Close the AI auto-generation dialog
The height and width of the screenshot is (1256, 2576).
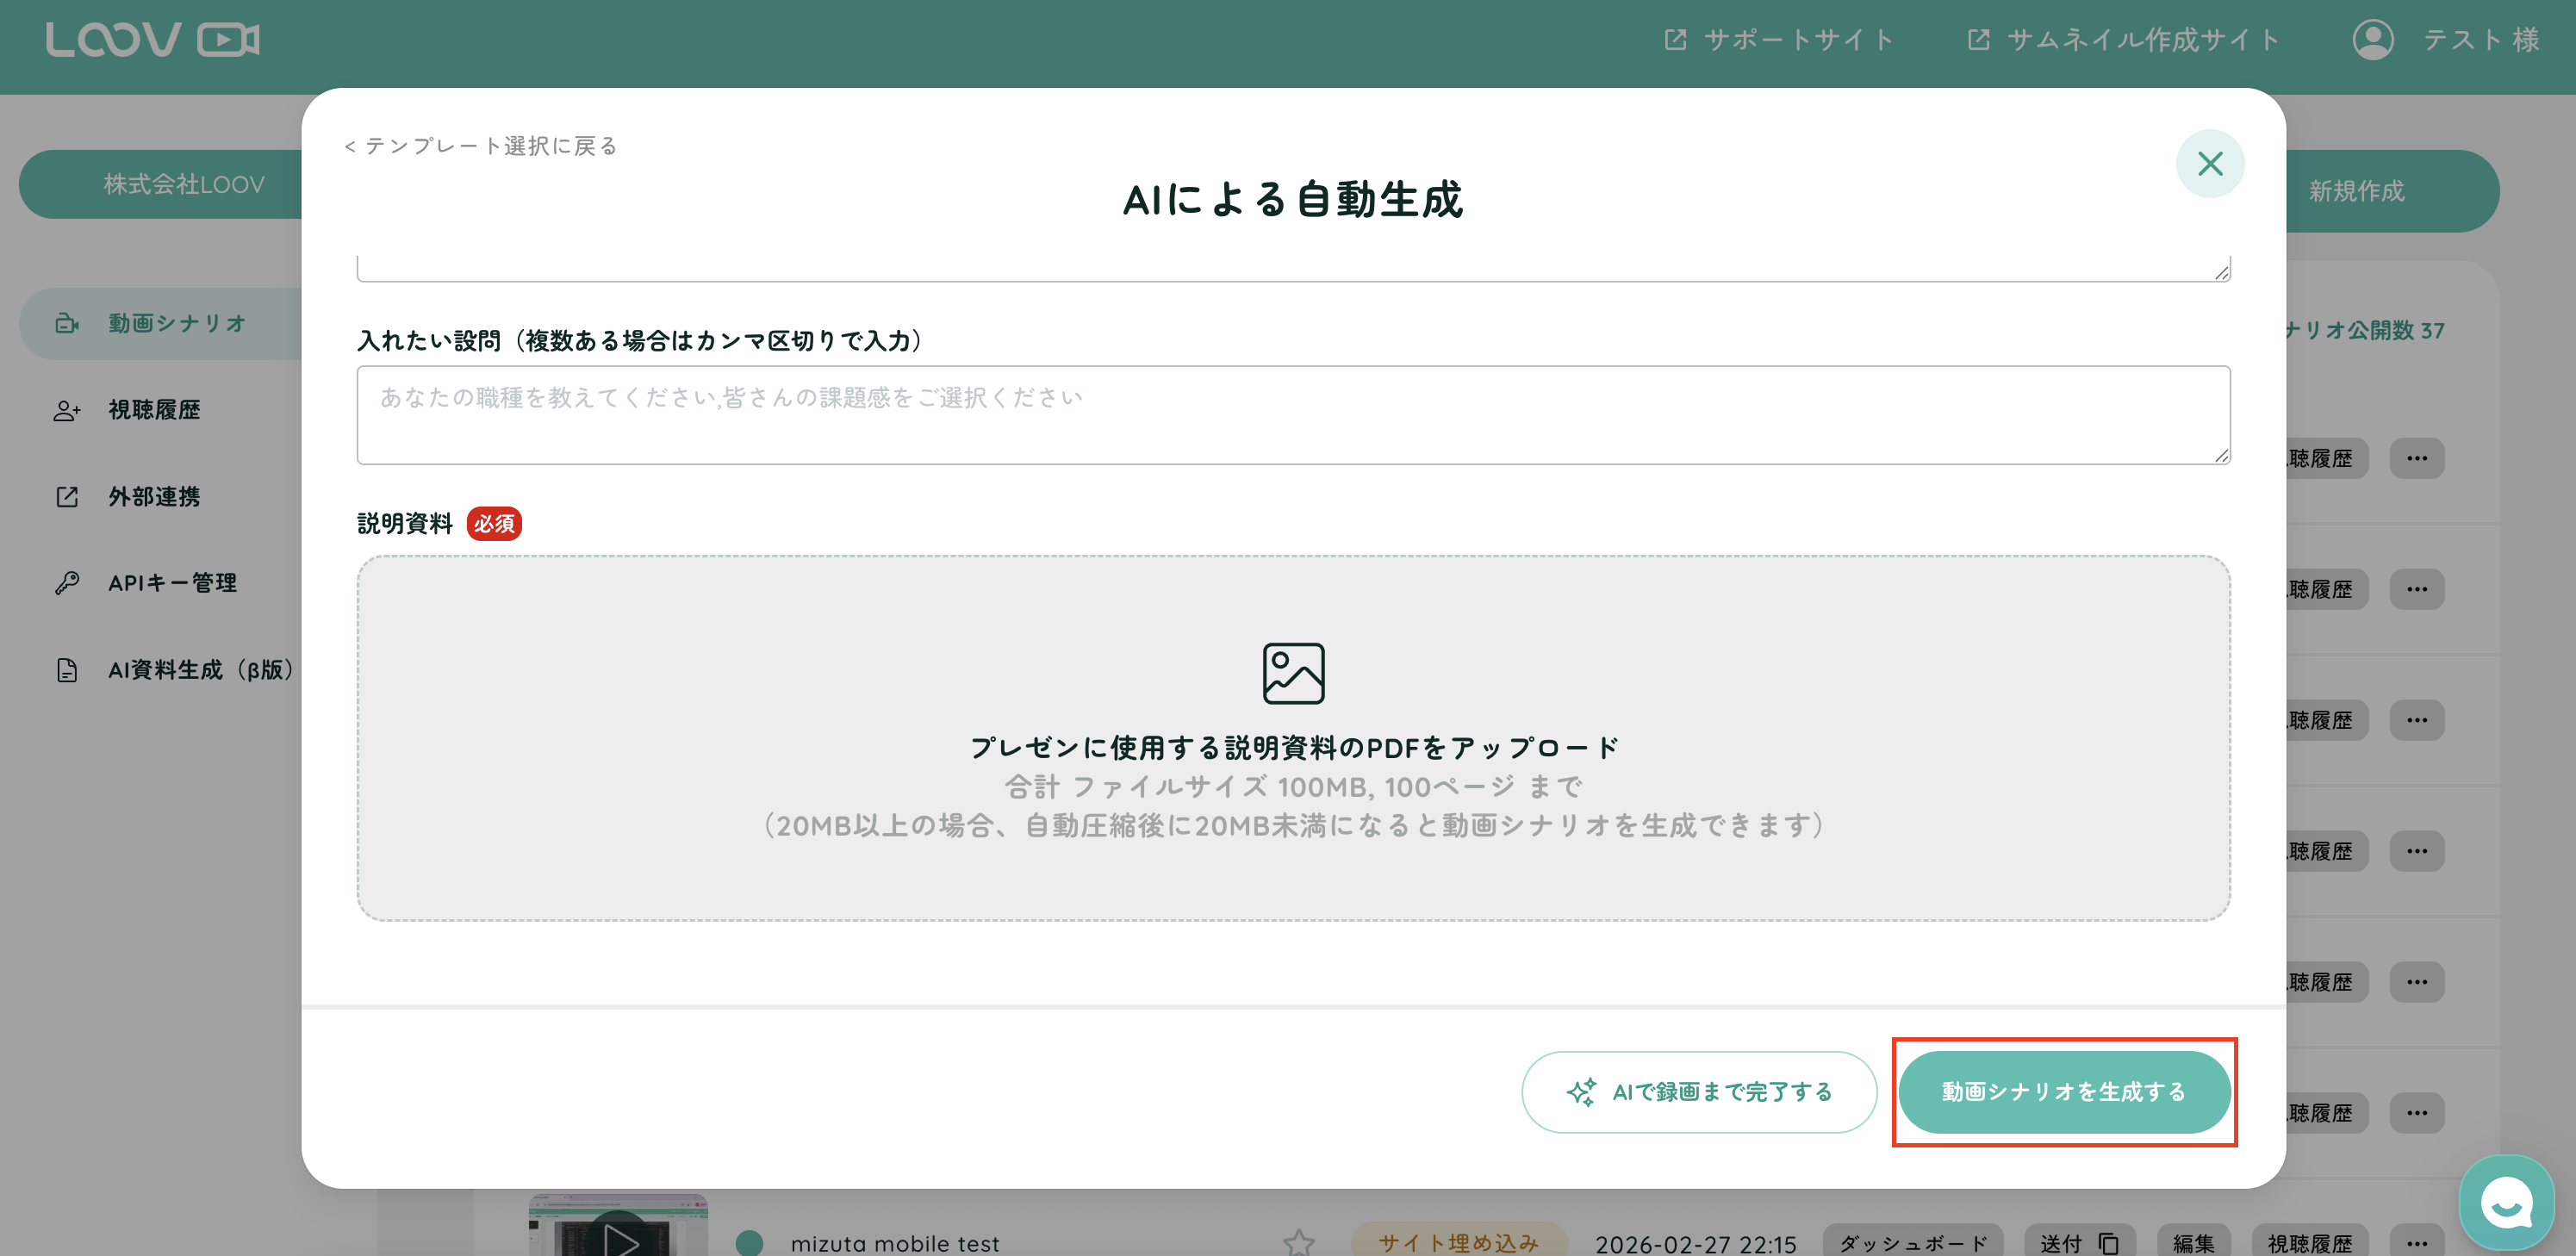coord(2209,163)
